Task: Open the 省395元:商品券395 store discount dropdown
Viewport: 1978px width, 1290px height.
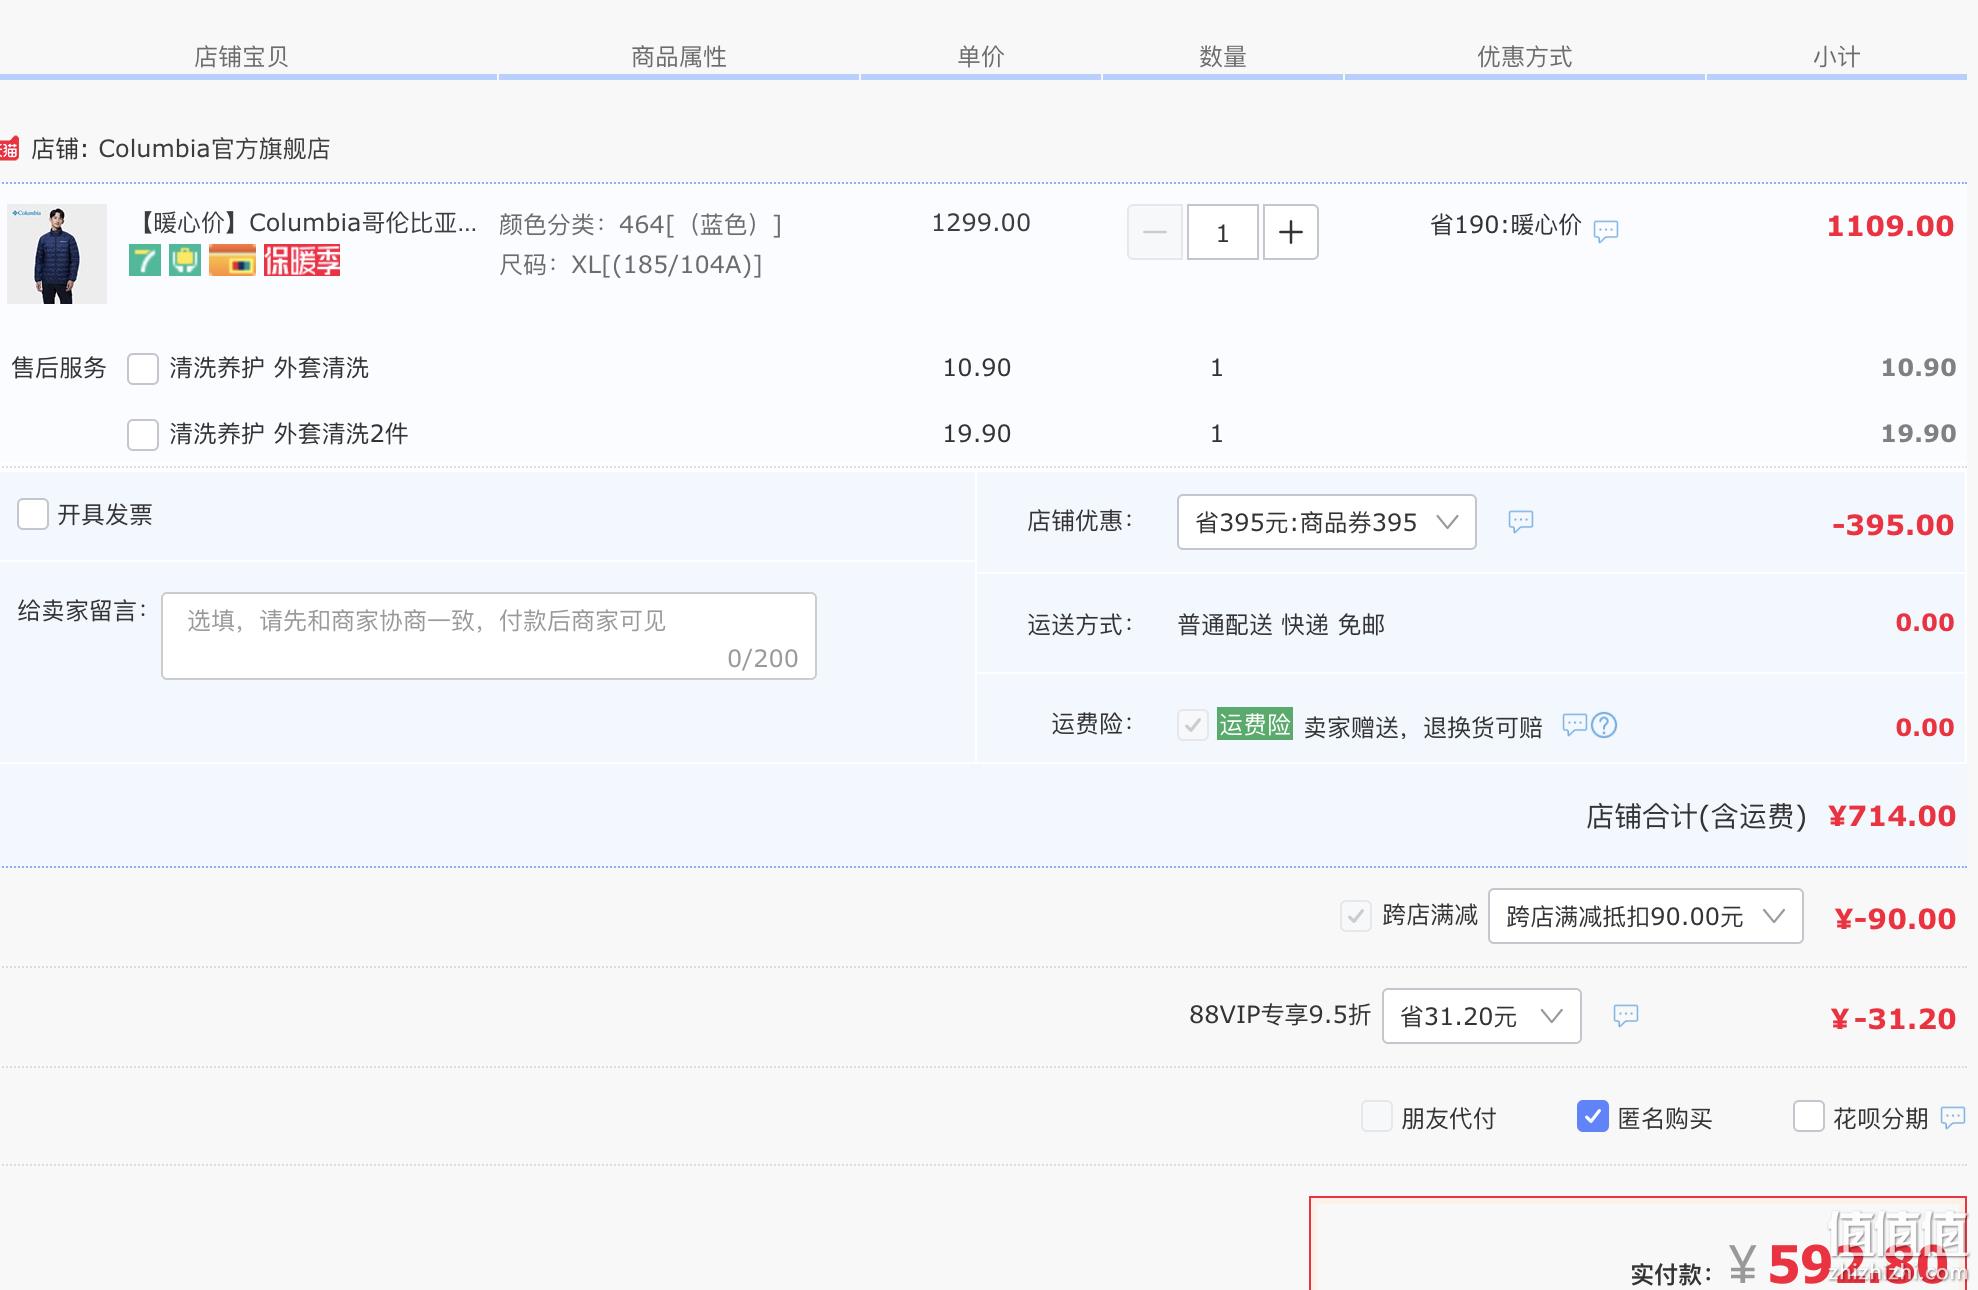Action: 1327,522
